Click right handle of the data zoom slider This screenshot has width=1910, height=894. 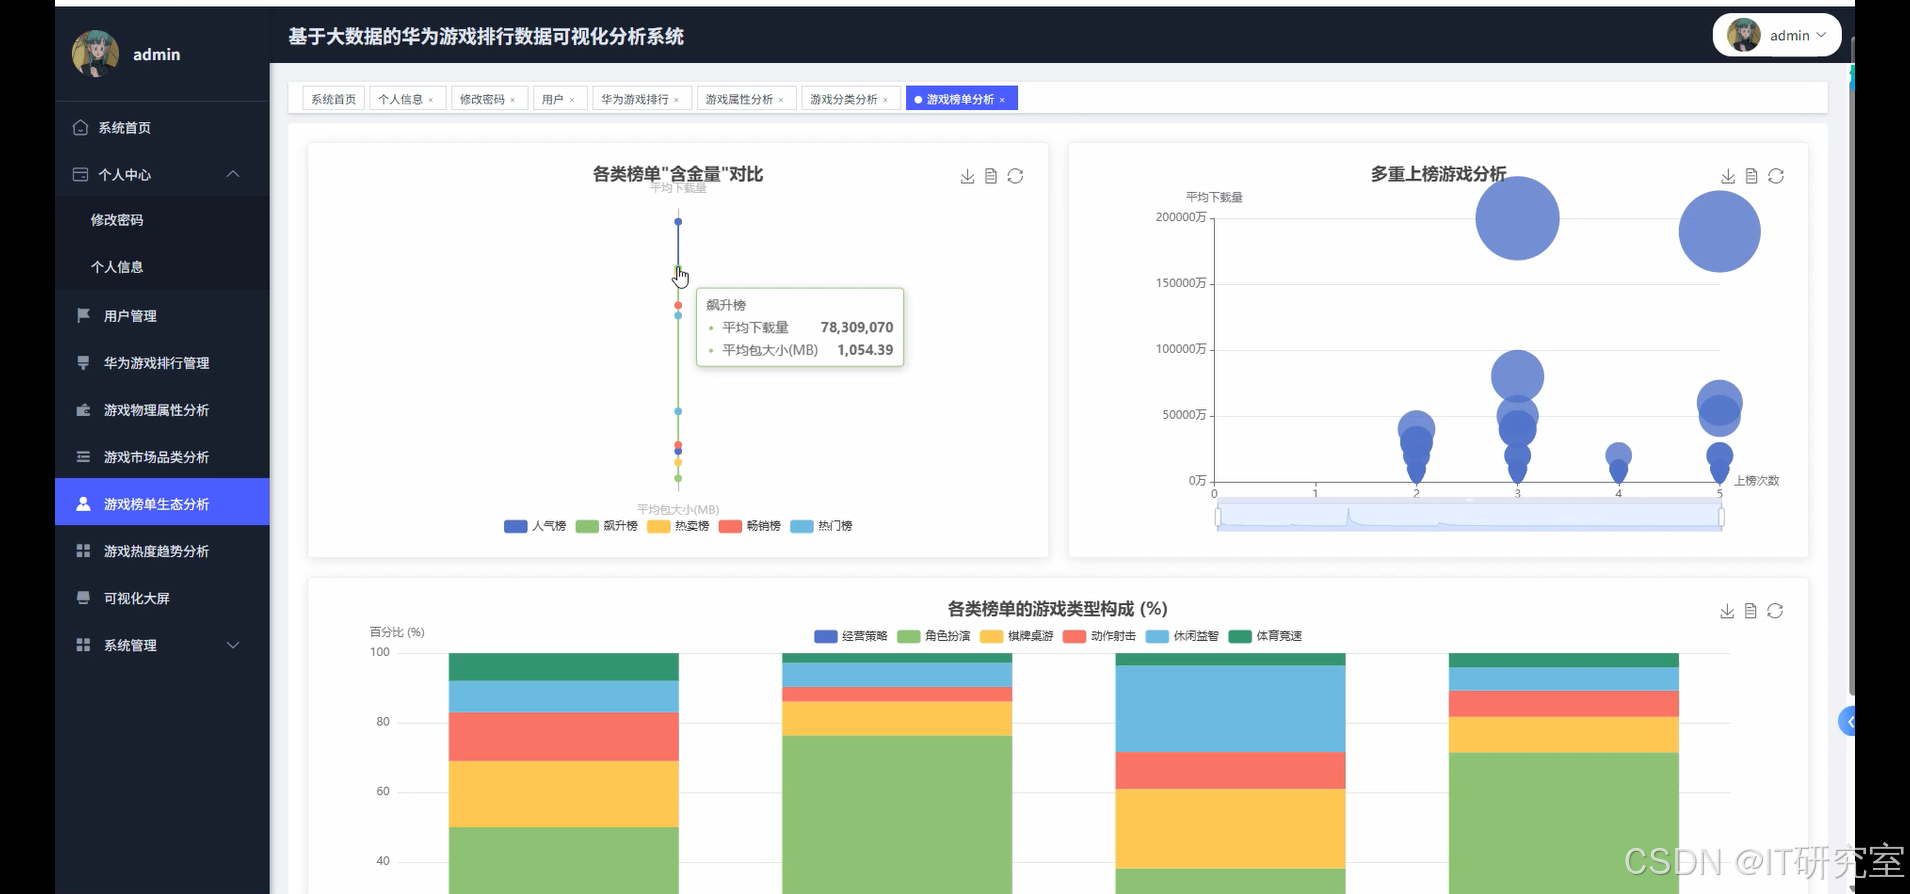(x=1721, y=517)
